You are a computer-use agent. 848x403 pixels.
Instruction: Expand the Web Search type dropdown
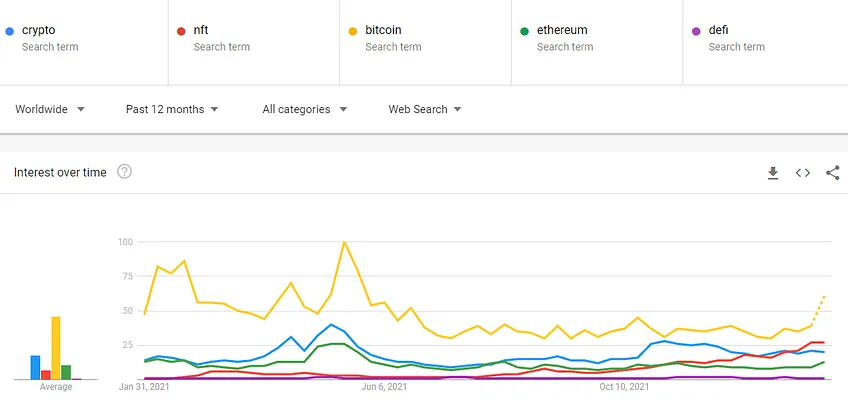pos(425,109)
